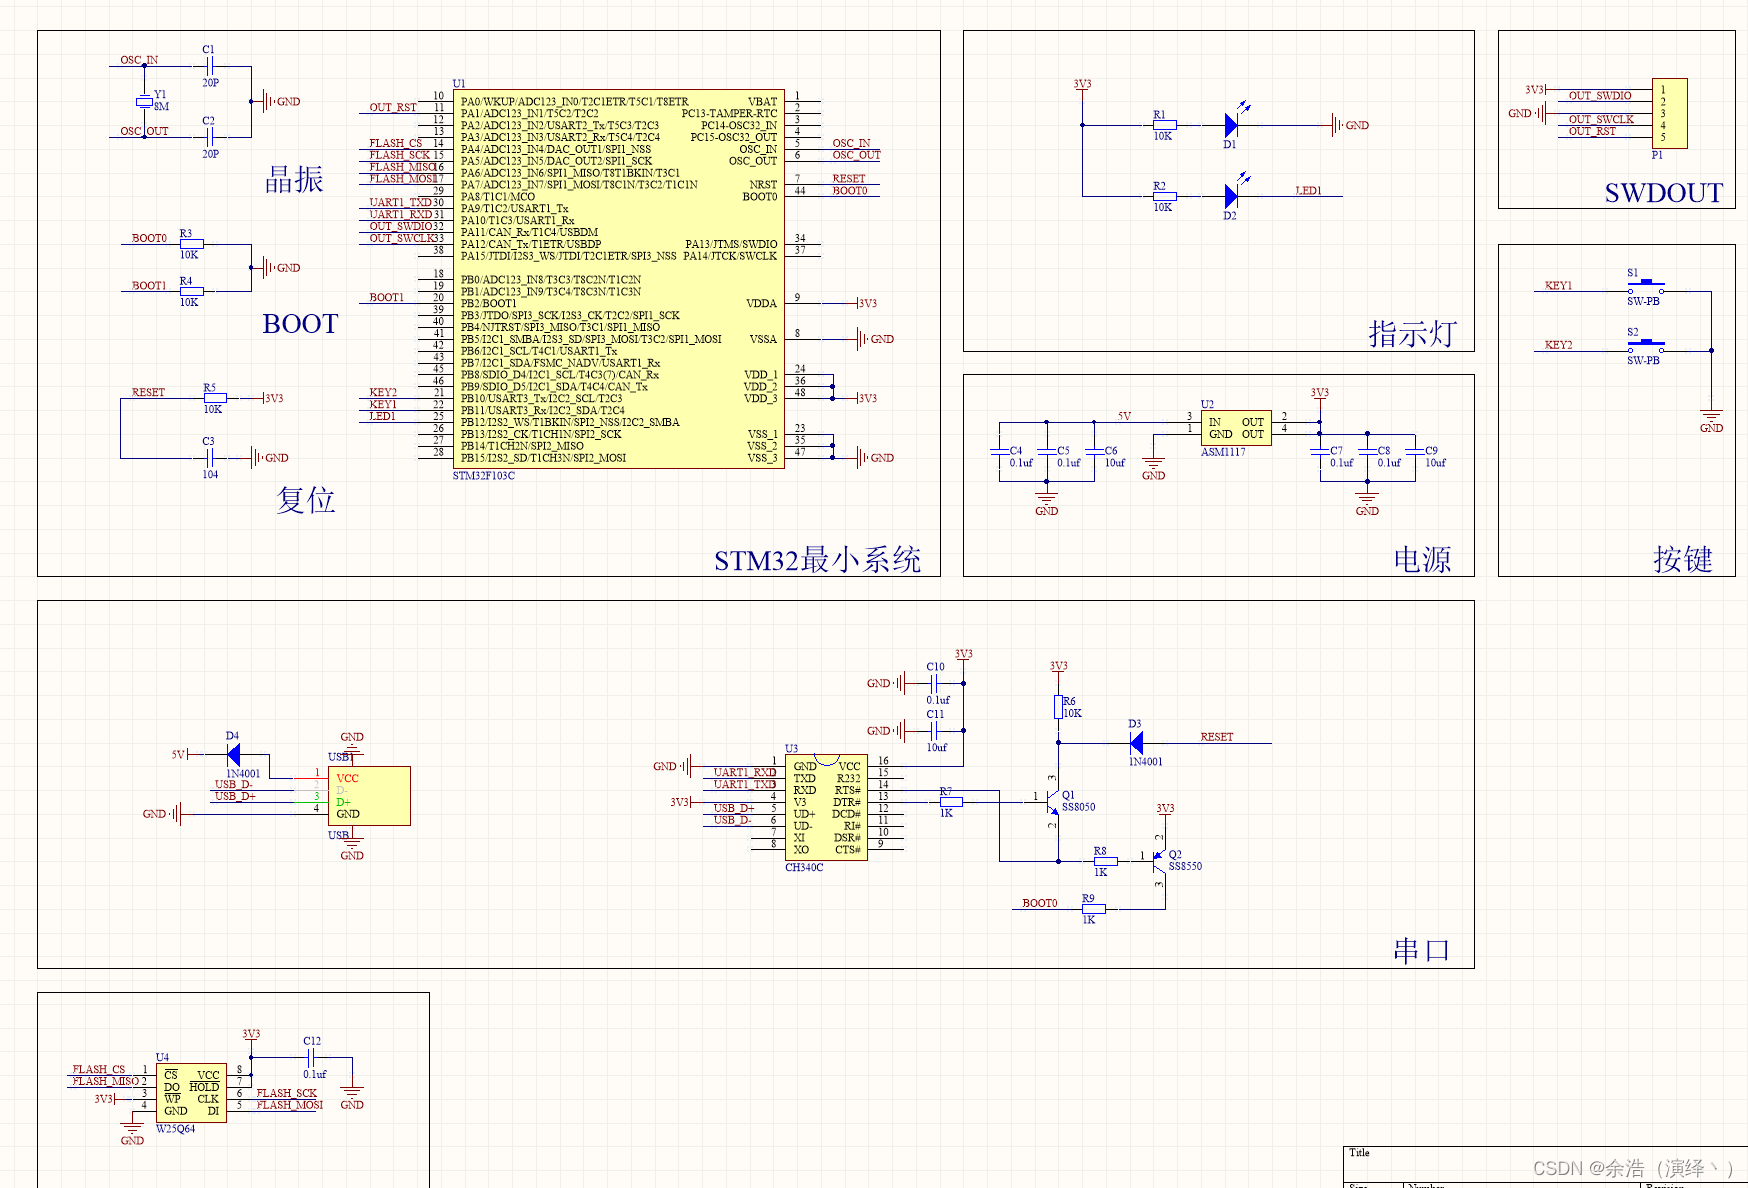Select resistor R6 10K under 3V3
This screenshot has height=1188, width=1748.
point(1058,707)
